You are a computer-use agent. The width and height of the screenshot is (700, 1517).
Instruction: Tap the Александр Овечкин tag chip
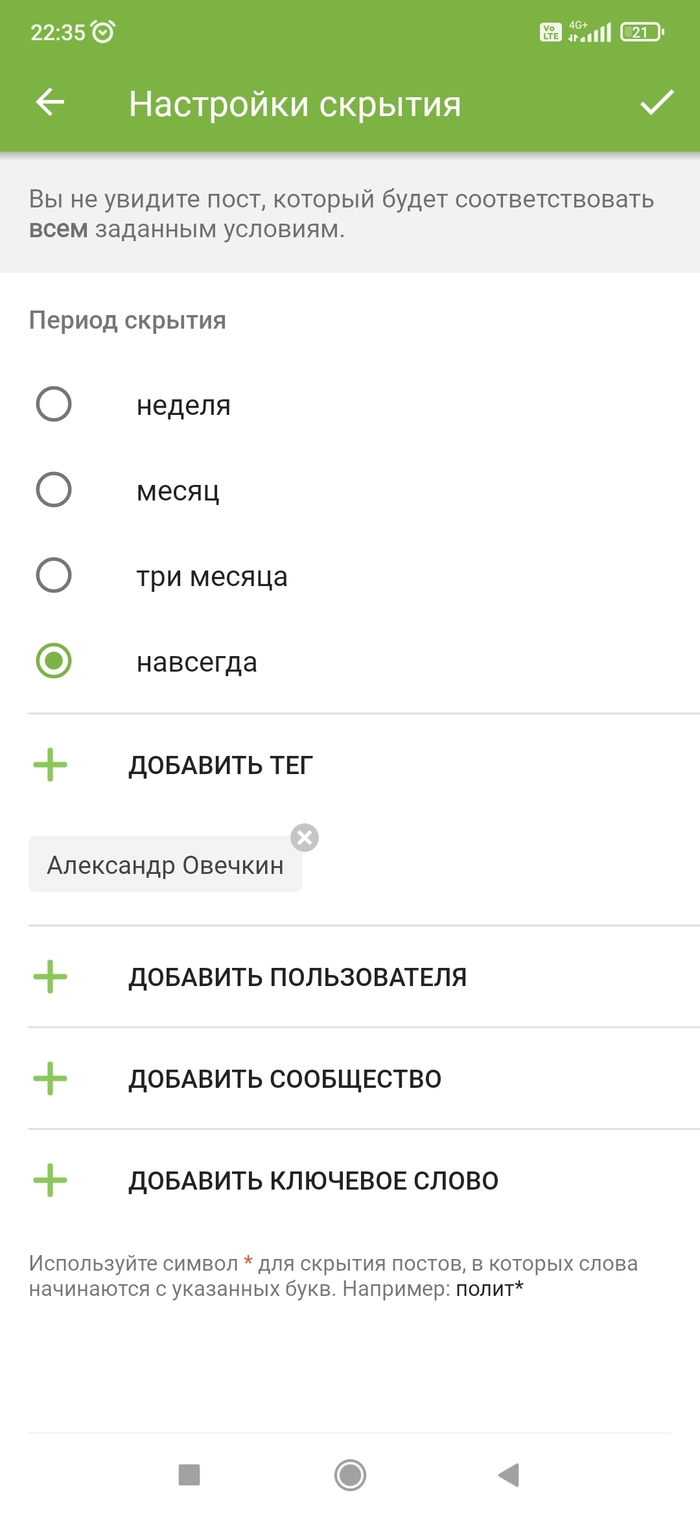point(165,865)
